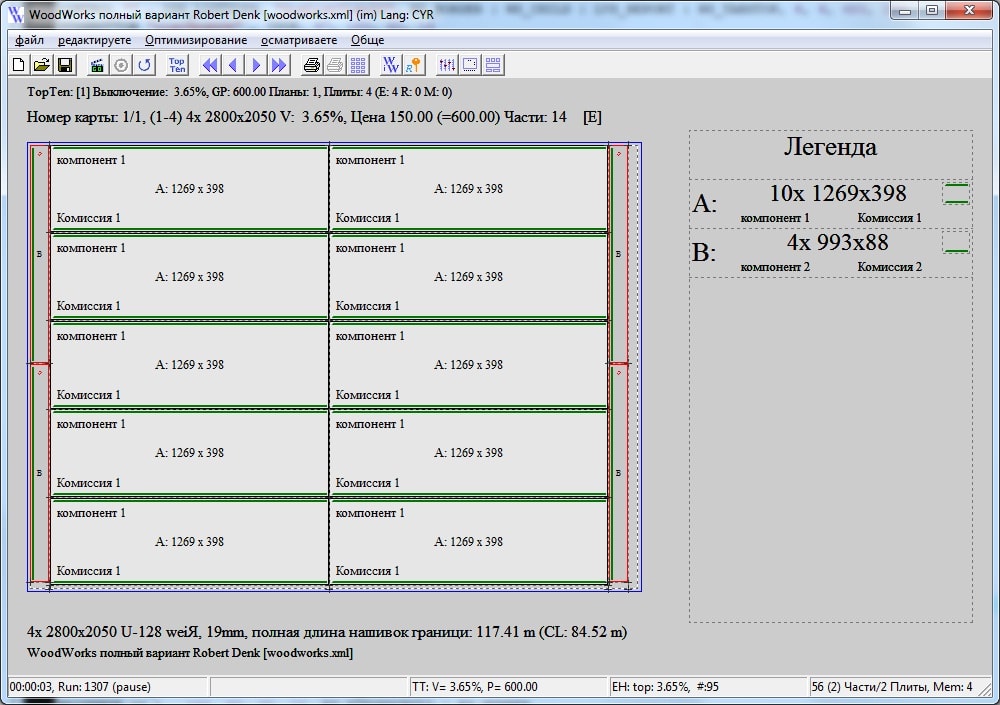
Task: Open settings with the sliders icon
Action: tap(446, 64)
